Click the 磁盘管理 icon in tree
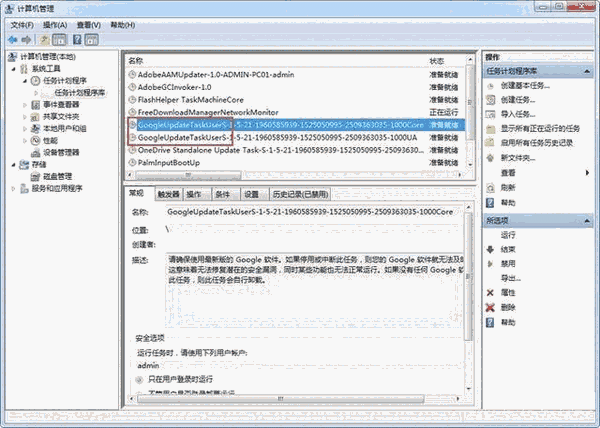 coord(35,176)
